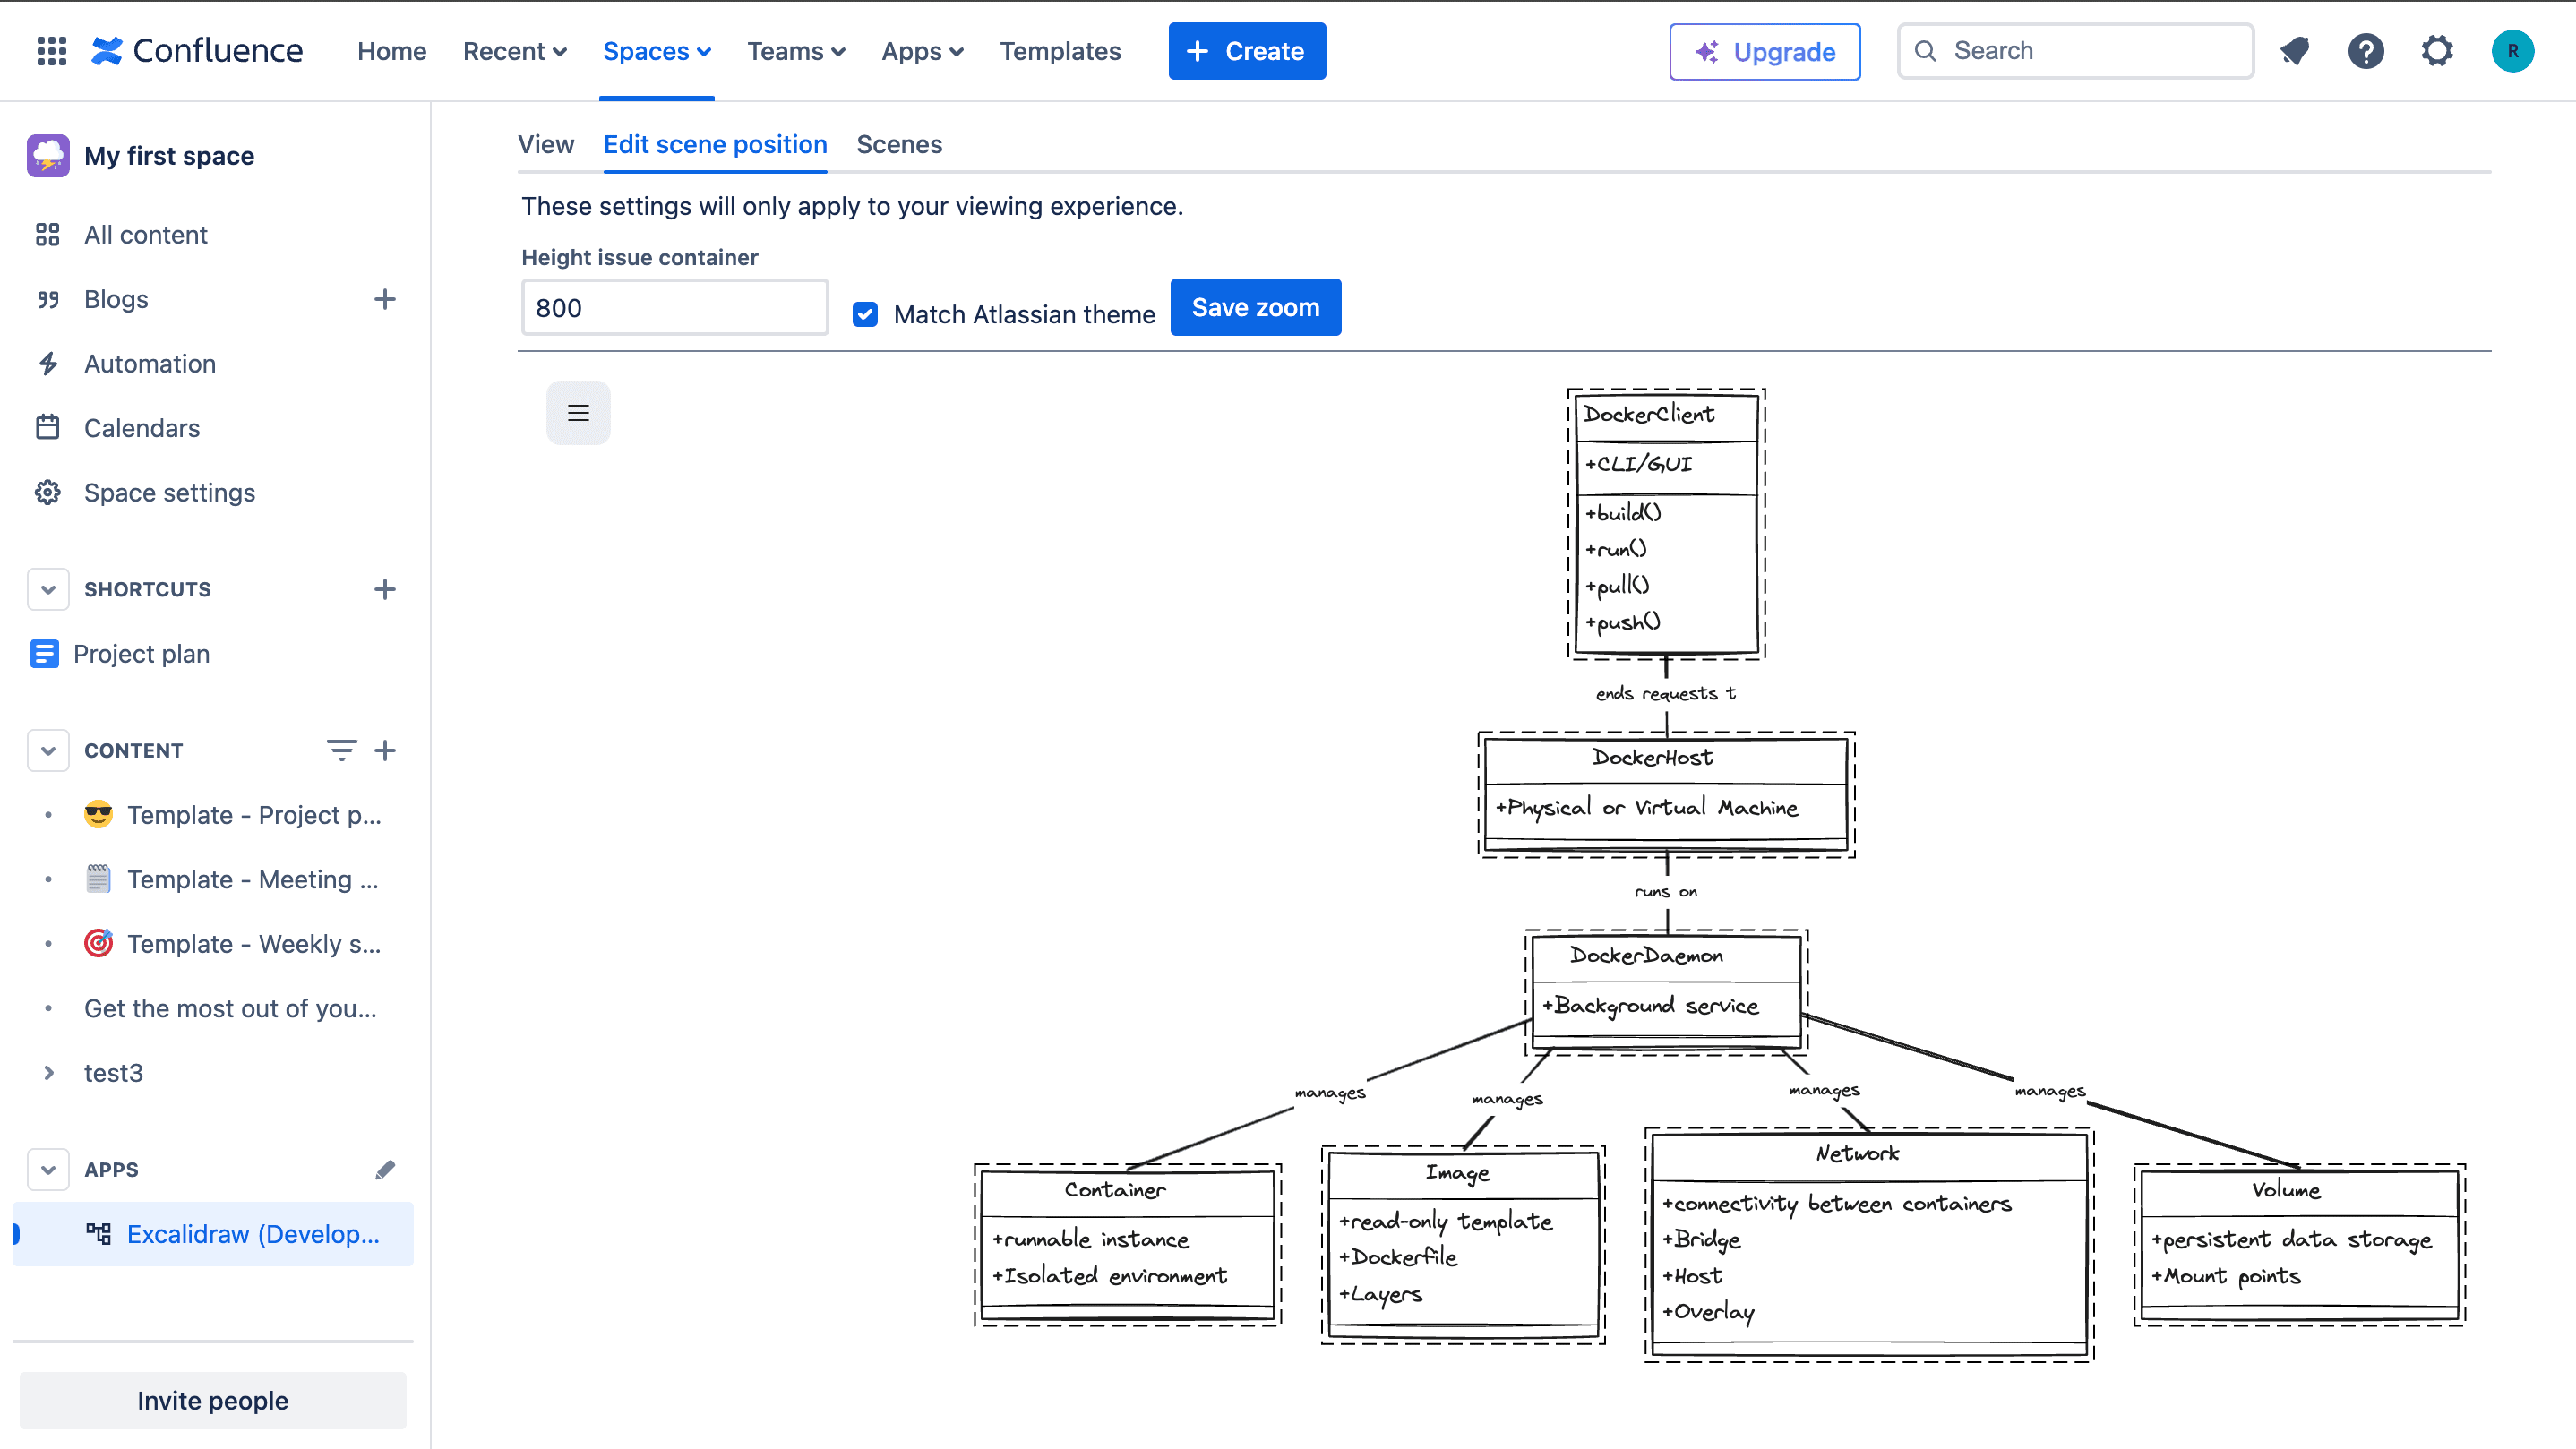Open Get the most out of page
Screen dimensions: 2576x1449
tap(231, 1008)
